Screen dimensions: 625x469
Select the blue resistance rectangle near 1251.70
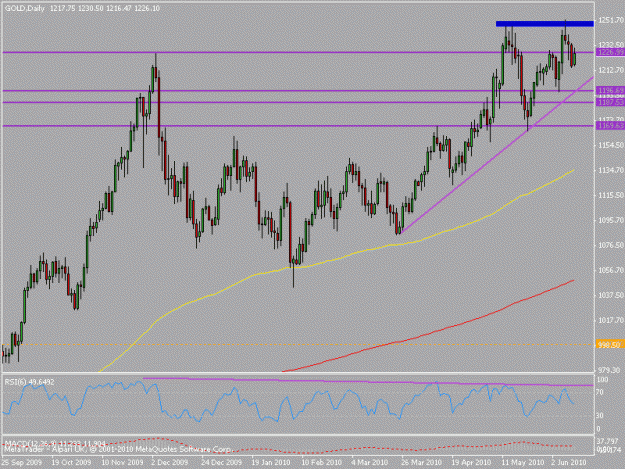tap(544, 24)
